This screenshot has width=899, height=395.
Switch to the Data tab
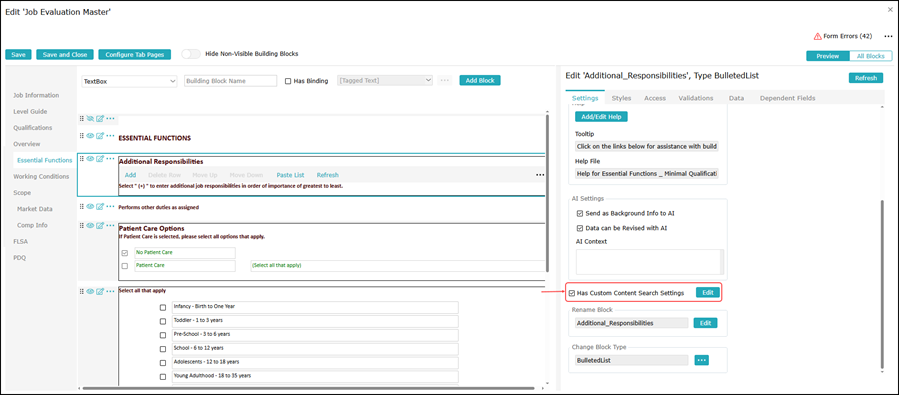tap(736, 98)
